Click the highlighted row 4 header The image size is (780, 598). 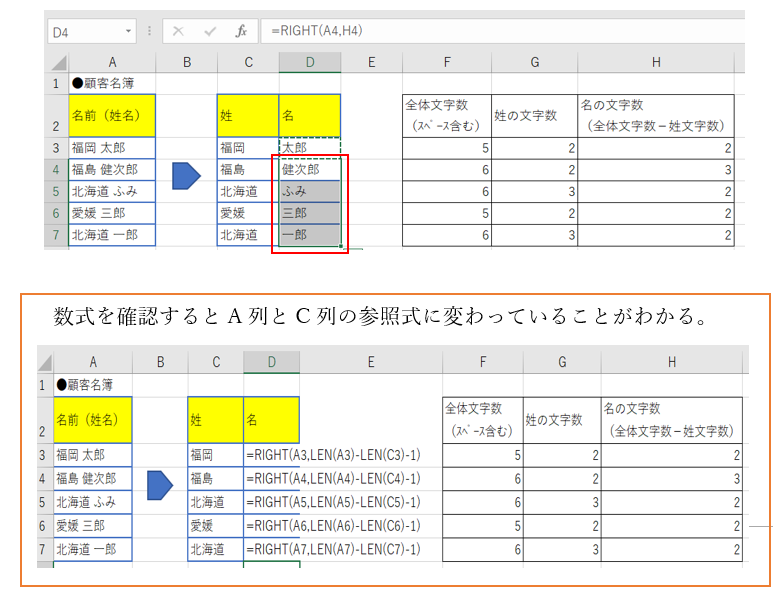[56, 169]
